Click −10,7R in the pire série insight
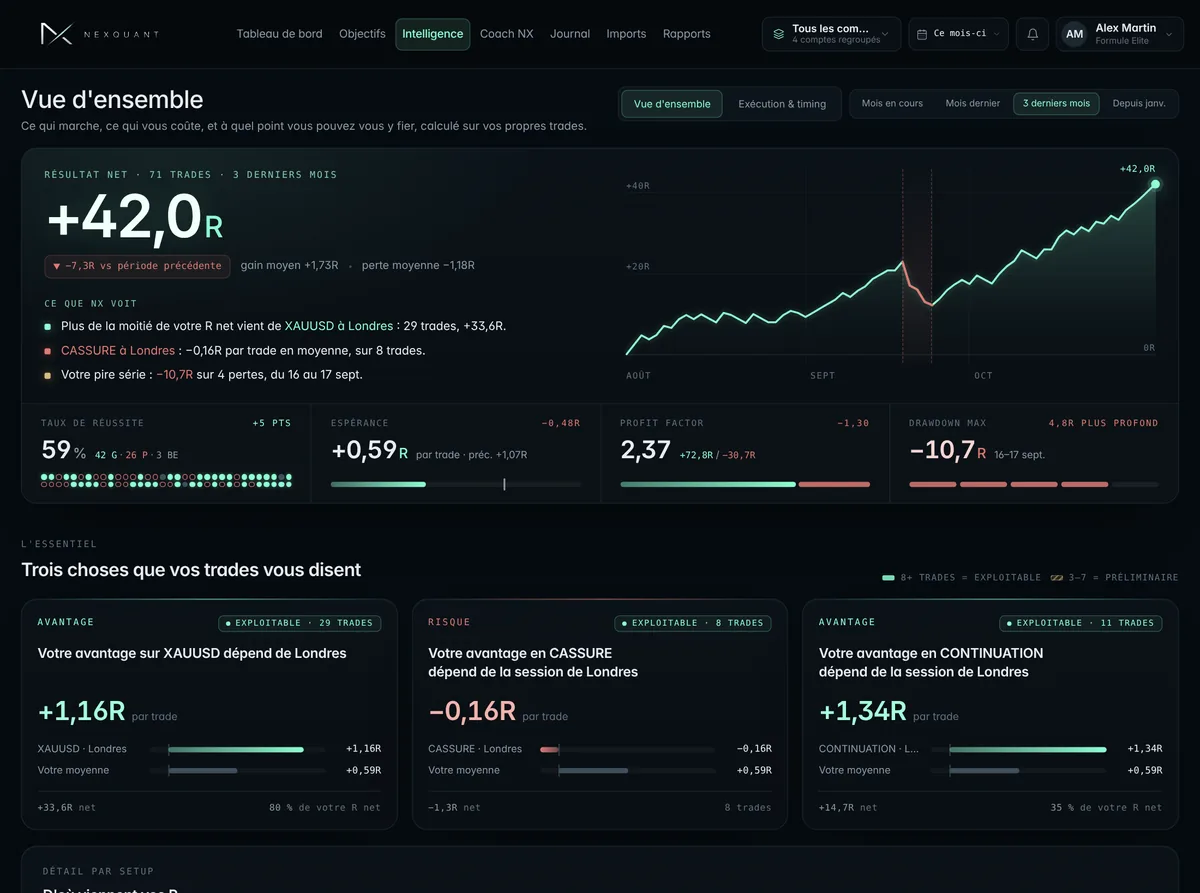The height and width of the screenshot is (893, 1200). (x=174, y=375)
